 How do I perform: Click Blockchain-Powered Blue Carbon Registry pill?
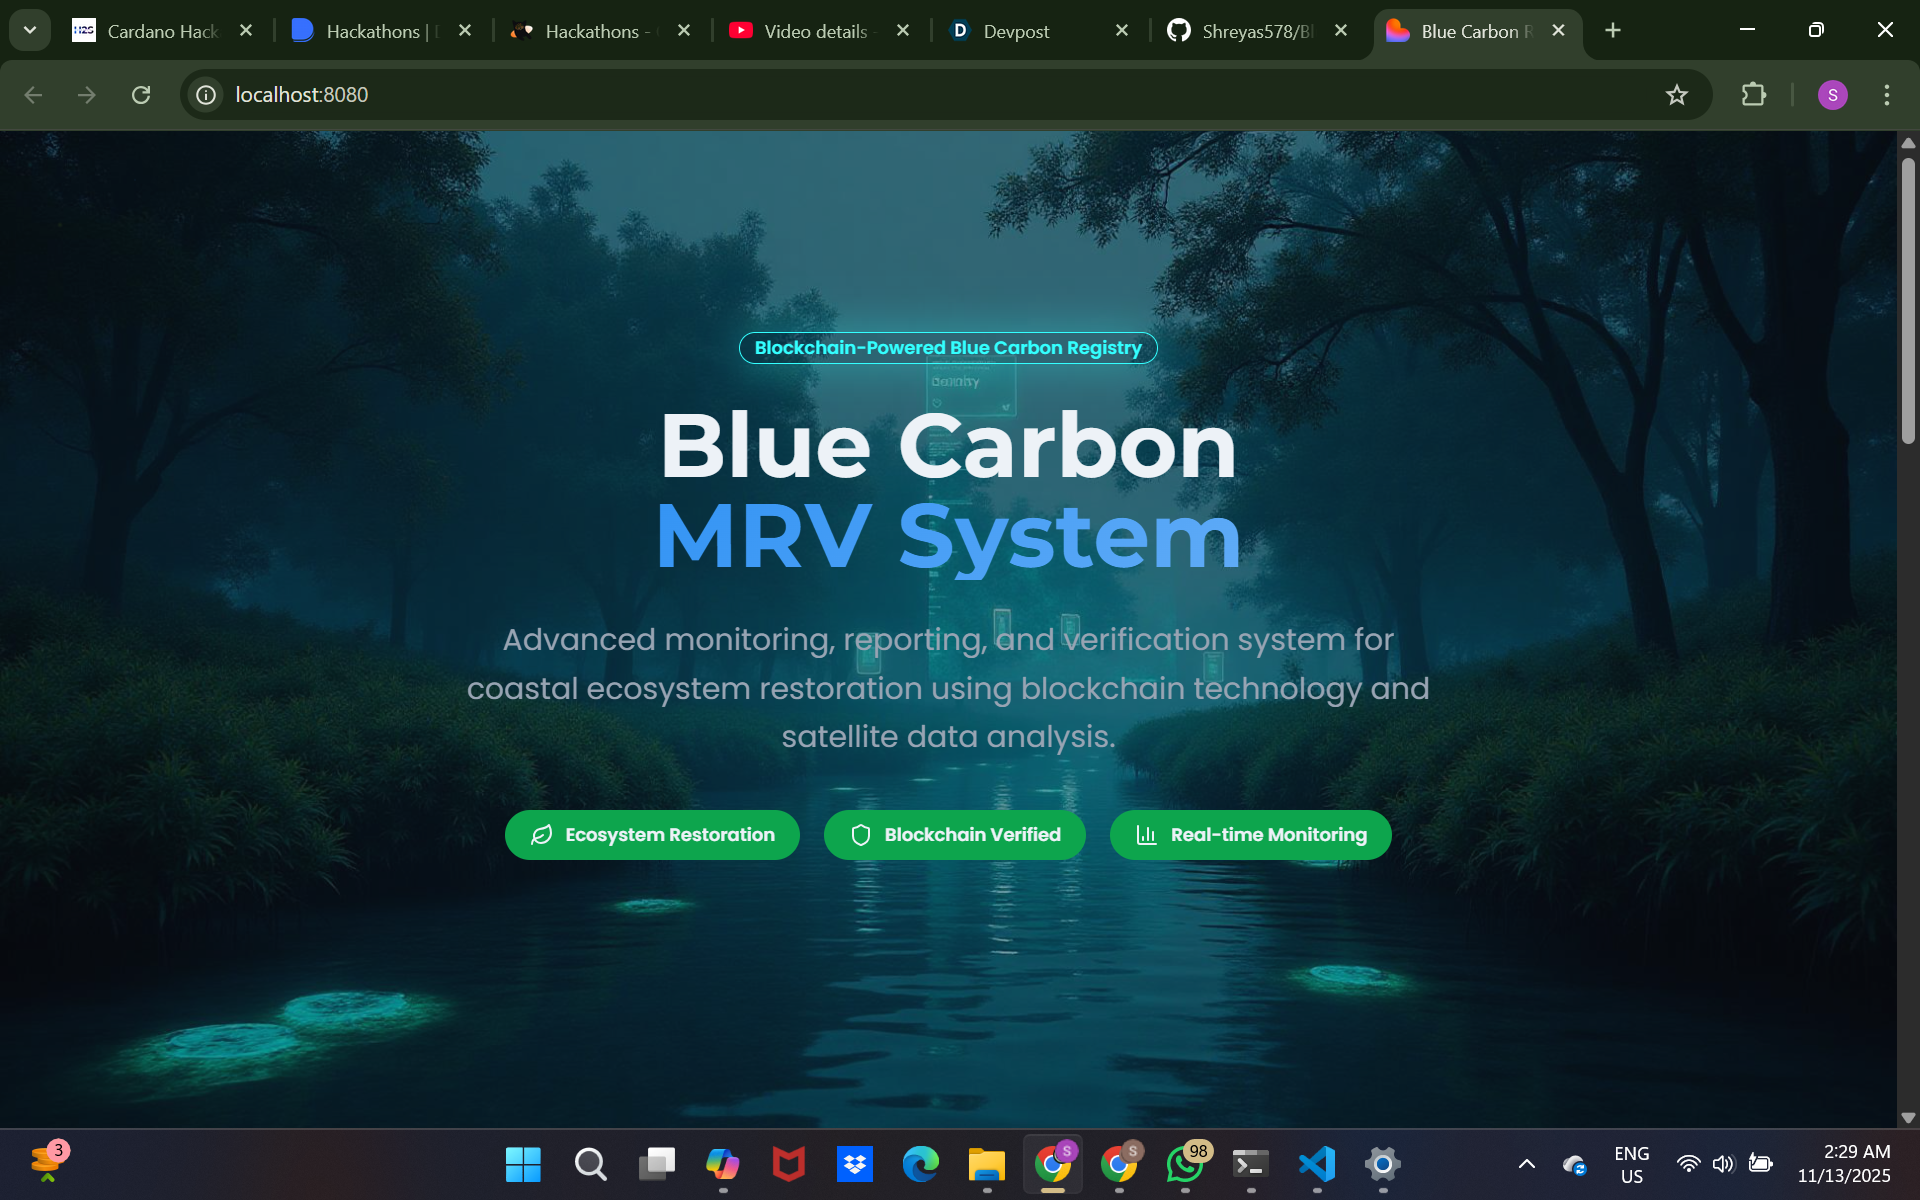[x=947, y=348]
